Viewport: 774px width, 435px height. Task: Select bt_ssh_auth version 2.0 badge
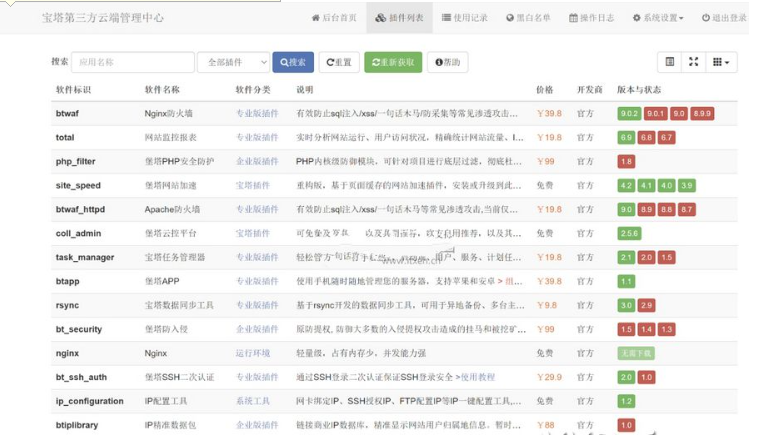click(626, 377)
